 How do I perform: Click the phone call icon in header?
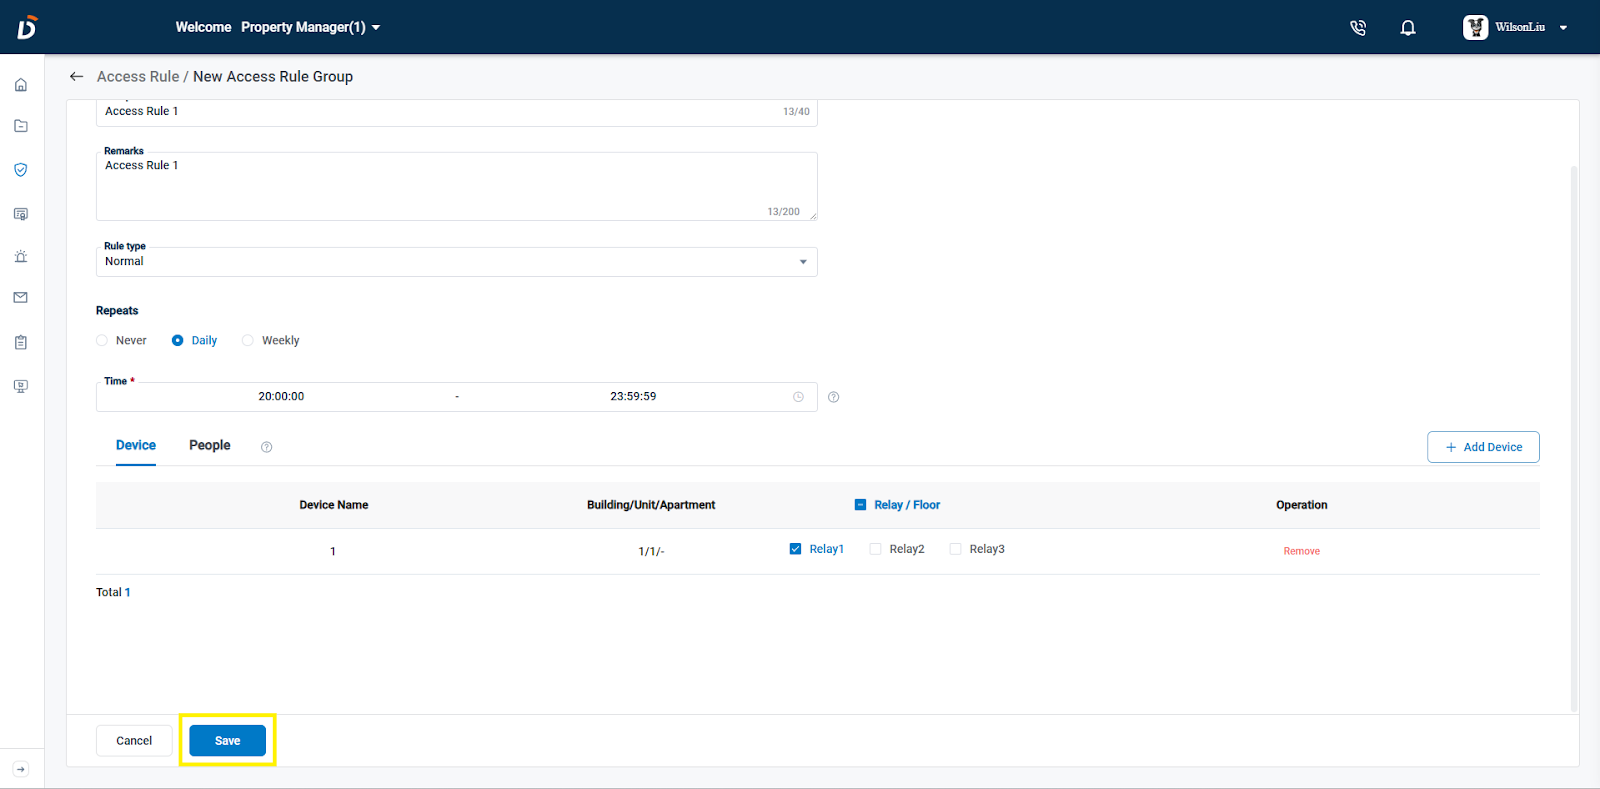point(1358,28)
